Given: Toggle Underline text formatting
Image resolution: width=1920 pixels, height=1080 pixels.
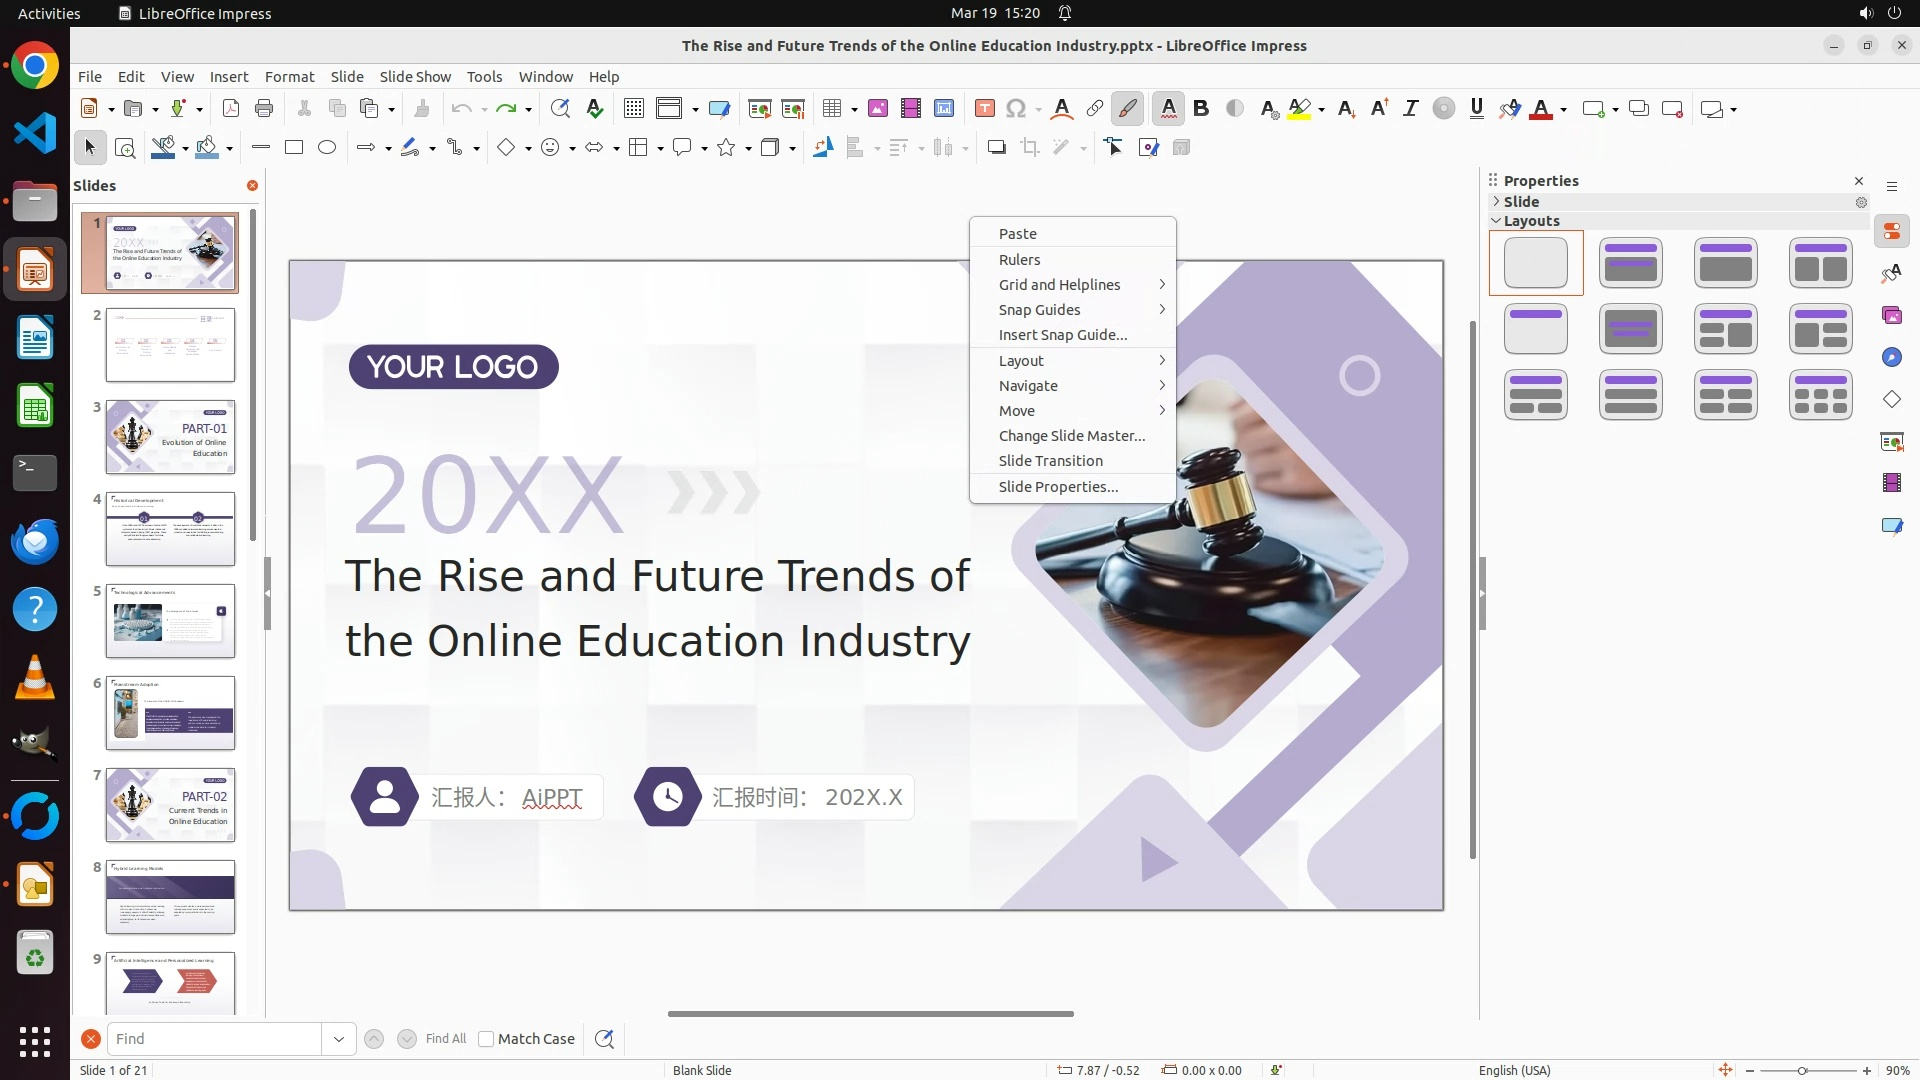Looking at the screenshot, I should click(x=1476, y=109).
